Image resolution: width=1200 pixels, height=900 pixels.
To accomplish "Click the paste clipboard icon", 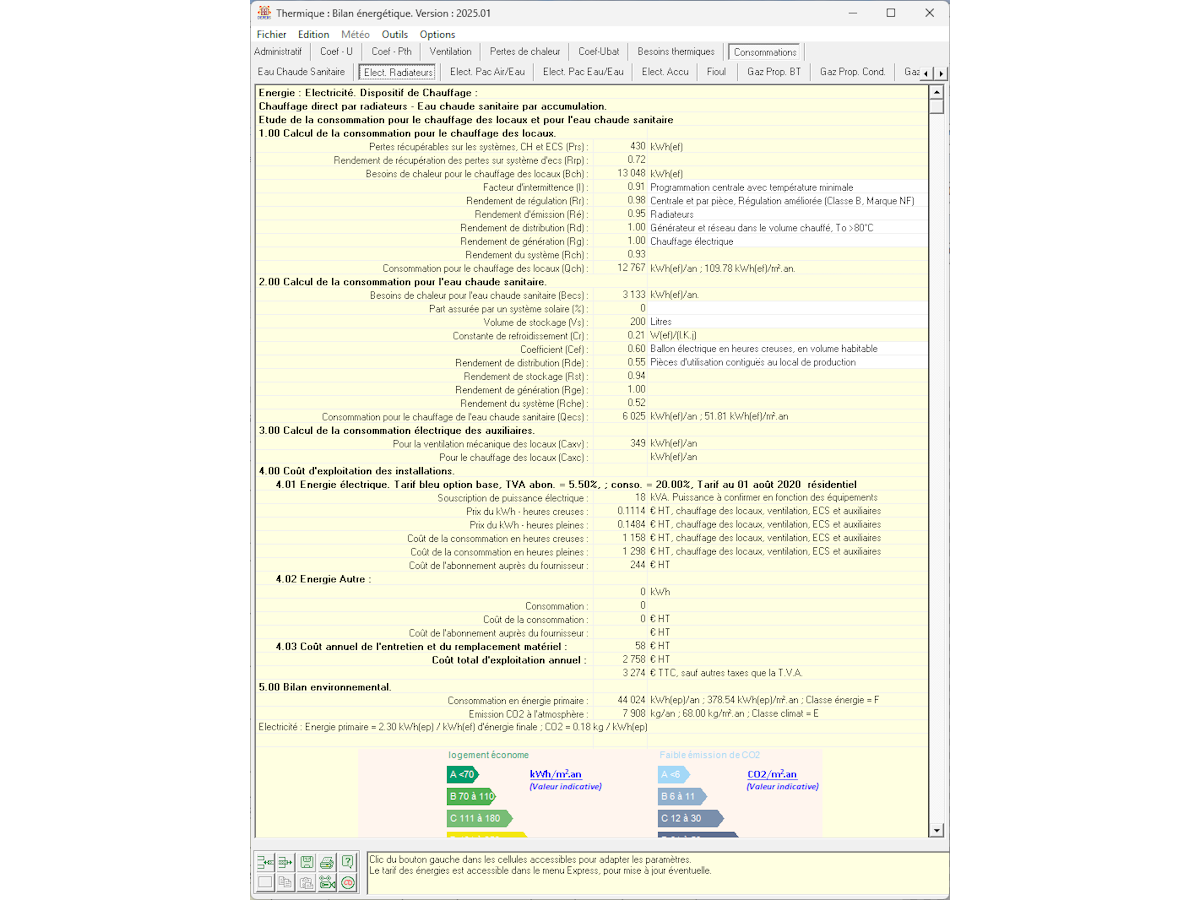I will coord(306,882).
